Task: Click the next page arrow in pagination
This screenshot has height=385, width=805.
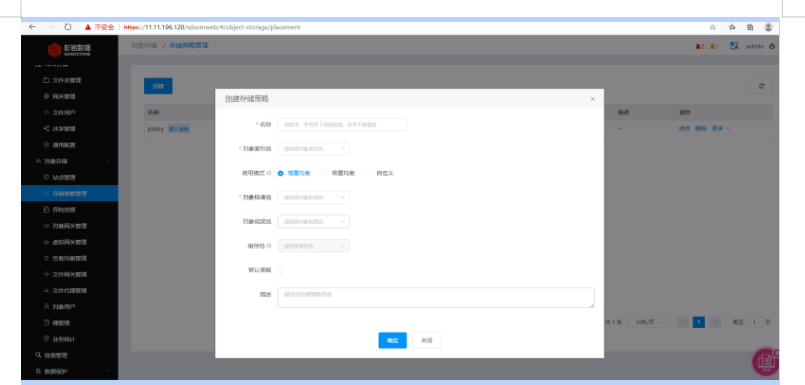Action: pos(715,322)
